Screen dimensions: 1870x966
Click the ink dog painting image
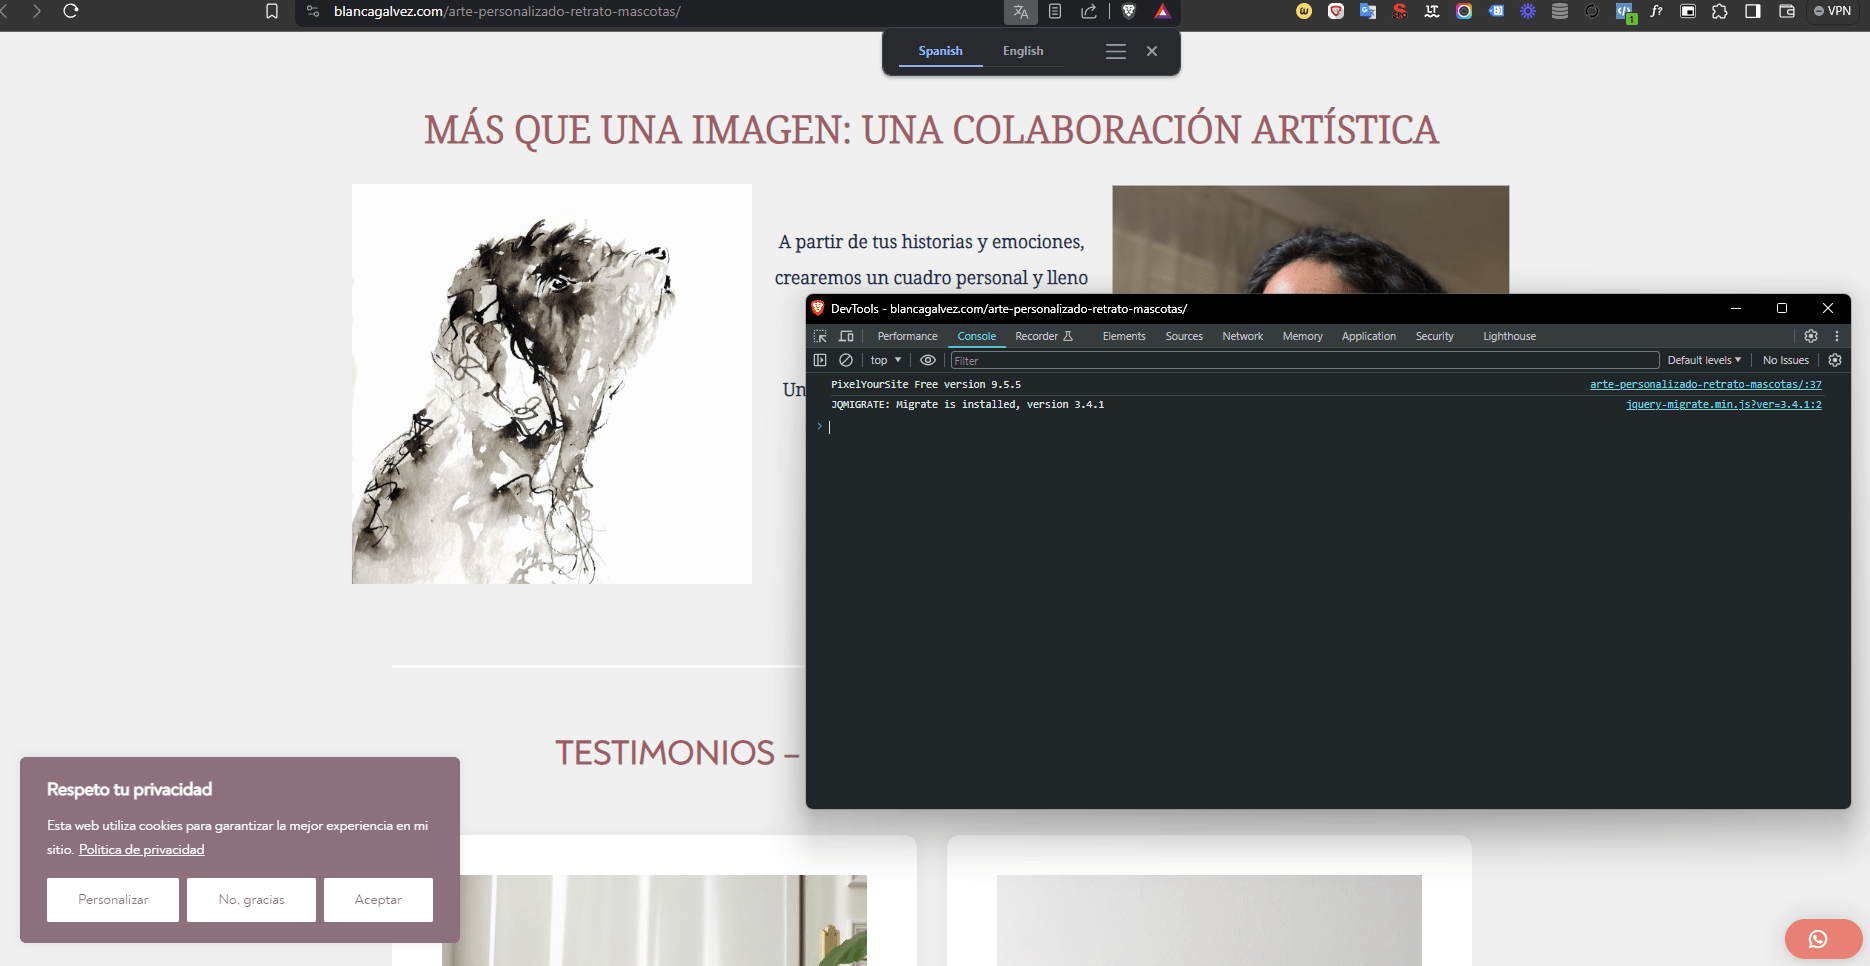click(x=552, y=384)
